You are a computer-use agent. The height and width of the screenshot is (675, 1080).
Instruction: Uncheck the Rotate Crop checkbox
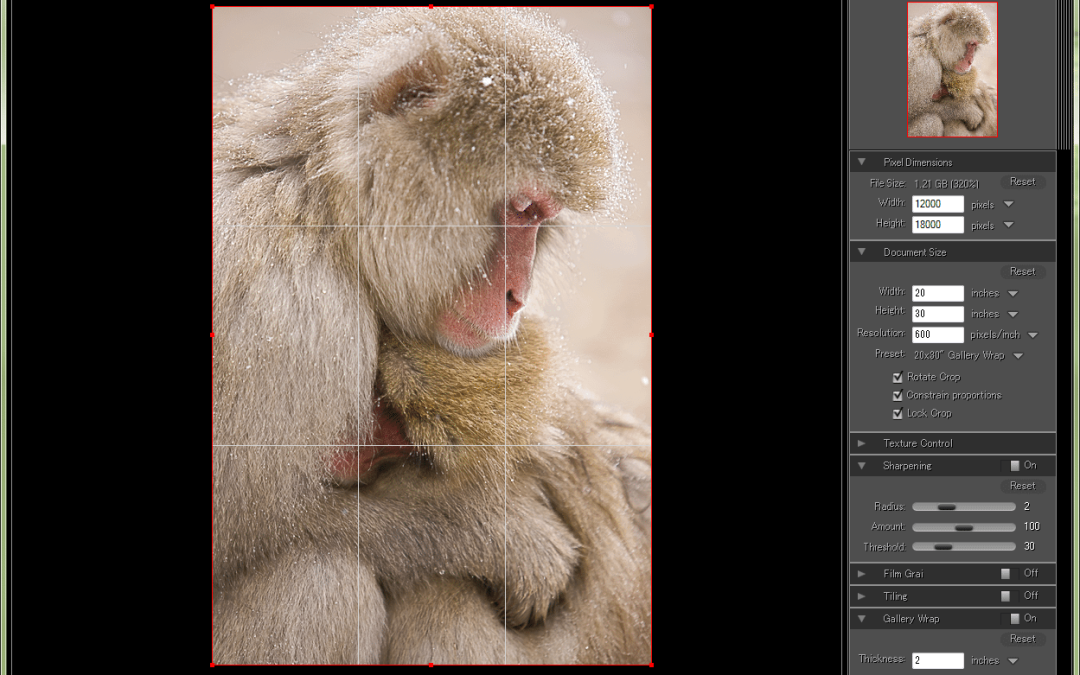pos(898,377)
